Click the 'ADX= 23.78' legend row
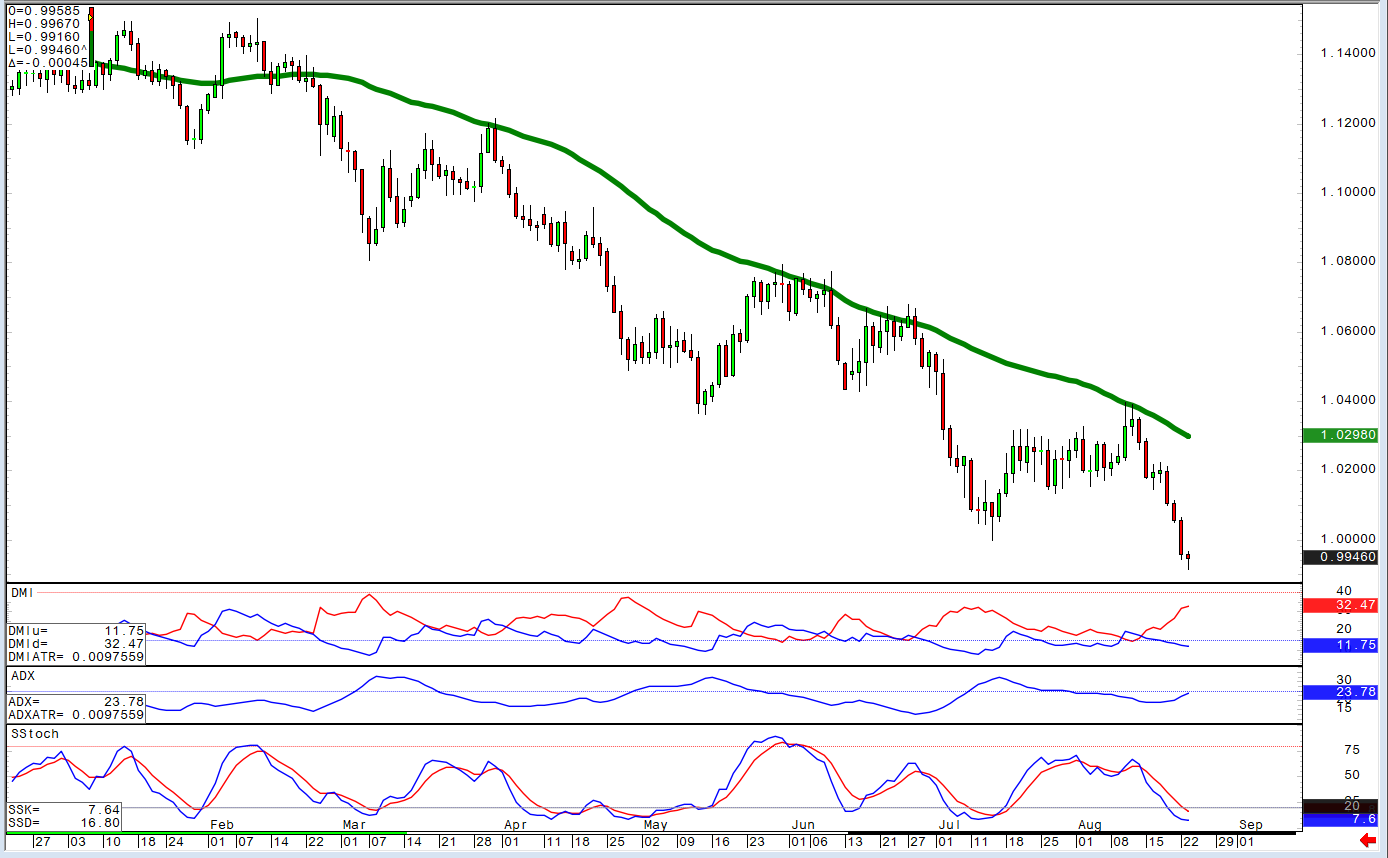Viewport: 1388px width, 858px height. pos(76,702)
